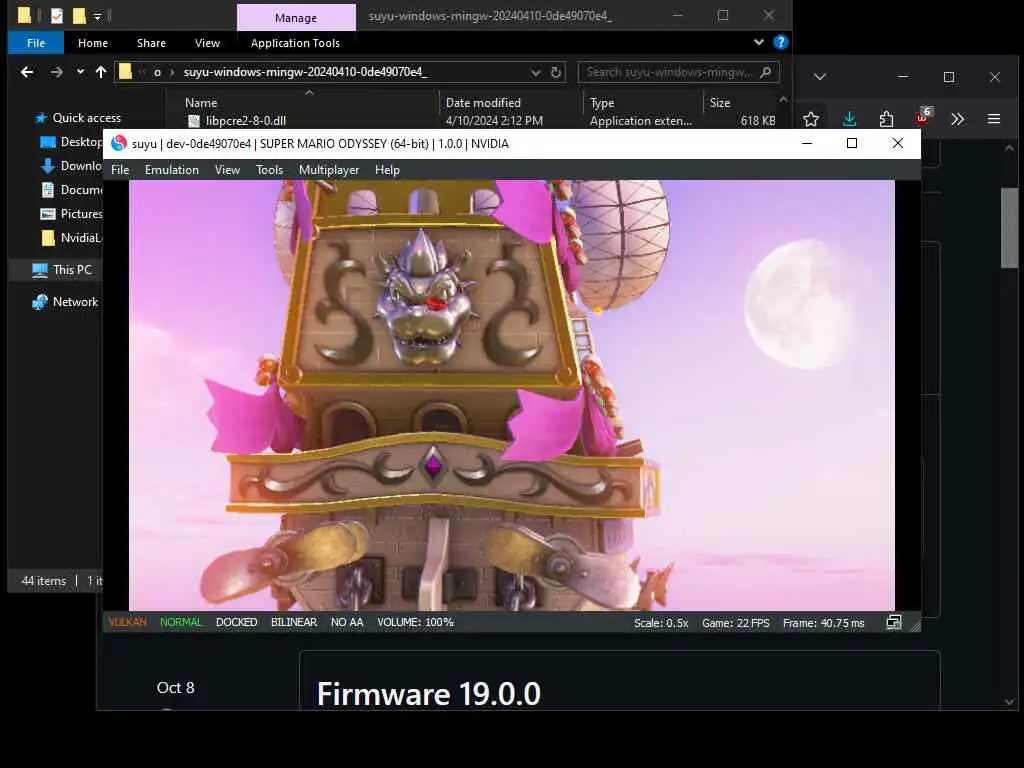
Task: Click the Explorer search box
Action: point(679,72)
